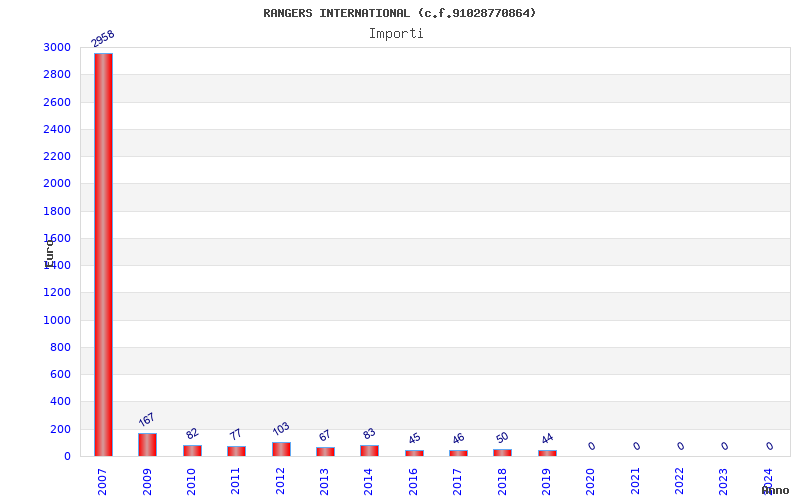The height and width of the screenshot is (500, 800).
Task: Click the 167 value label
Action: (146, 419)
